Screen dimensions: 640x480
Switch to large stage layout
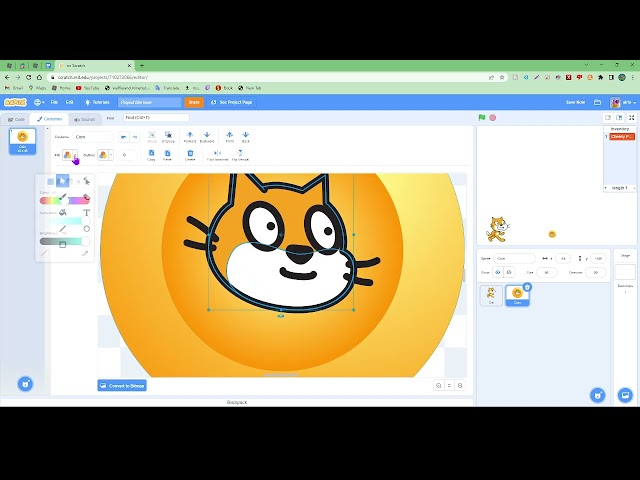pyautogui.click(x=619, y=118)
